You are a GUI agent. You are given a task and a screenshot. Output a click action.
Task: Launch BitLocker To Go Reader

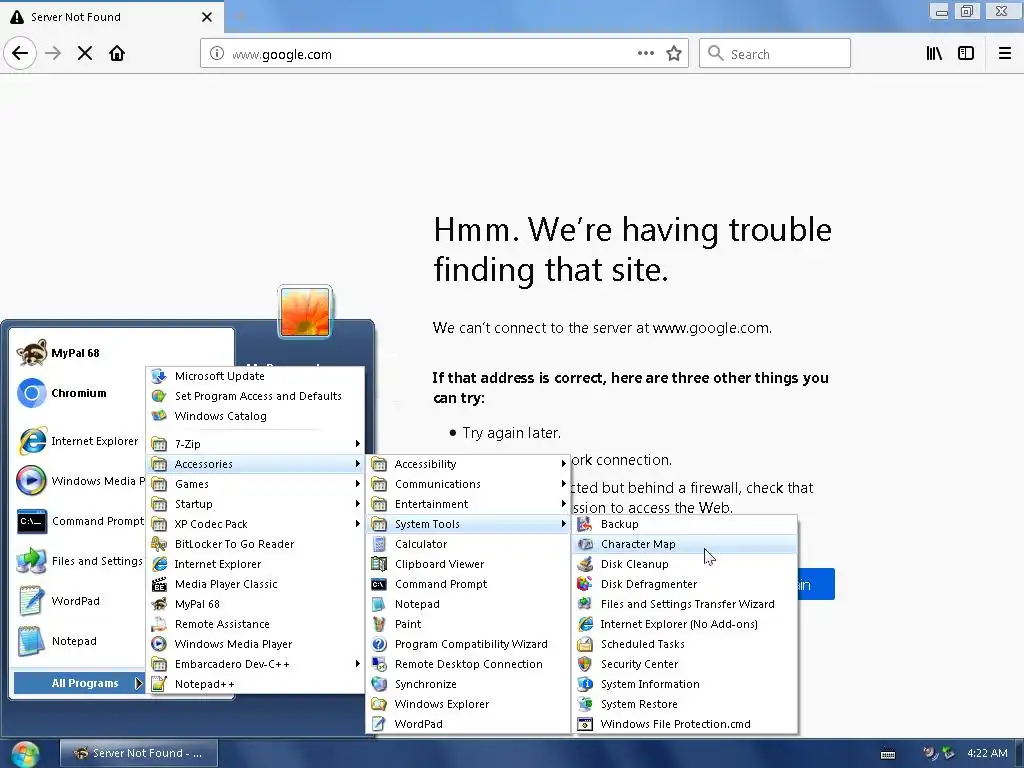tap(255, 544)
